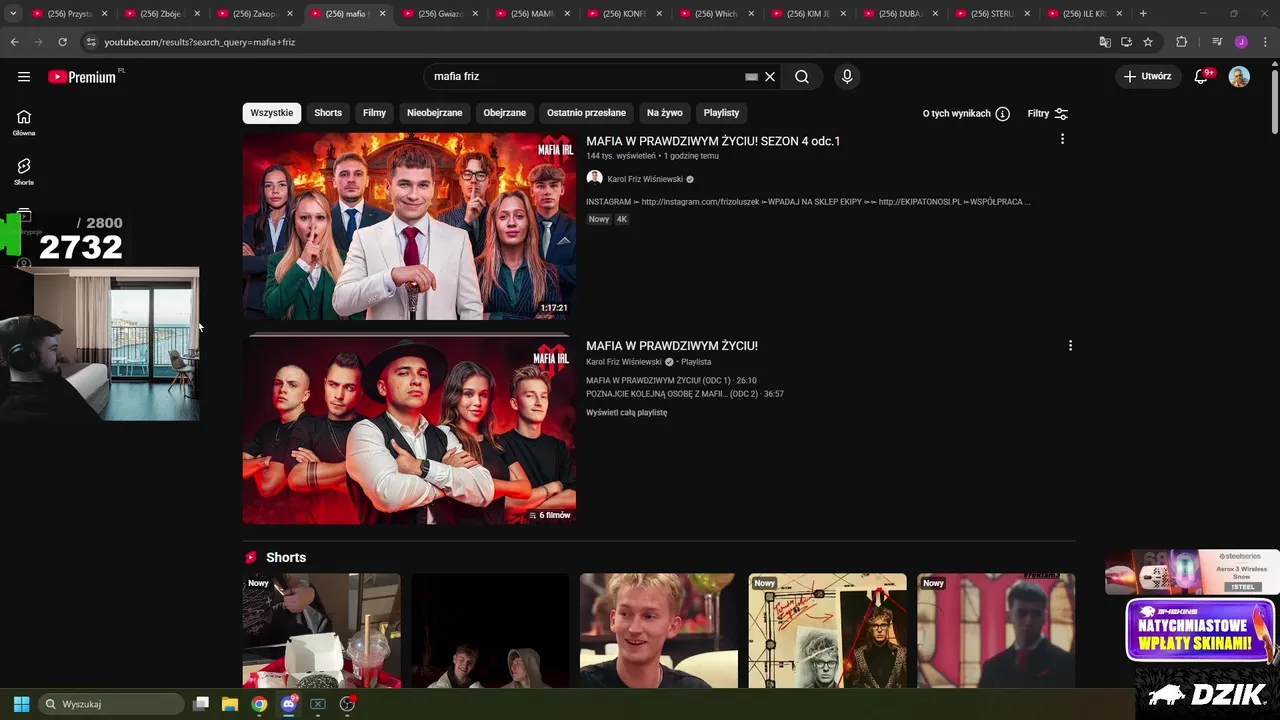Switch to the (256) Zbóje browser tab
Screen dimensions: 1280x720
click(x=162, y=14)
